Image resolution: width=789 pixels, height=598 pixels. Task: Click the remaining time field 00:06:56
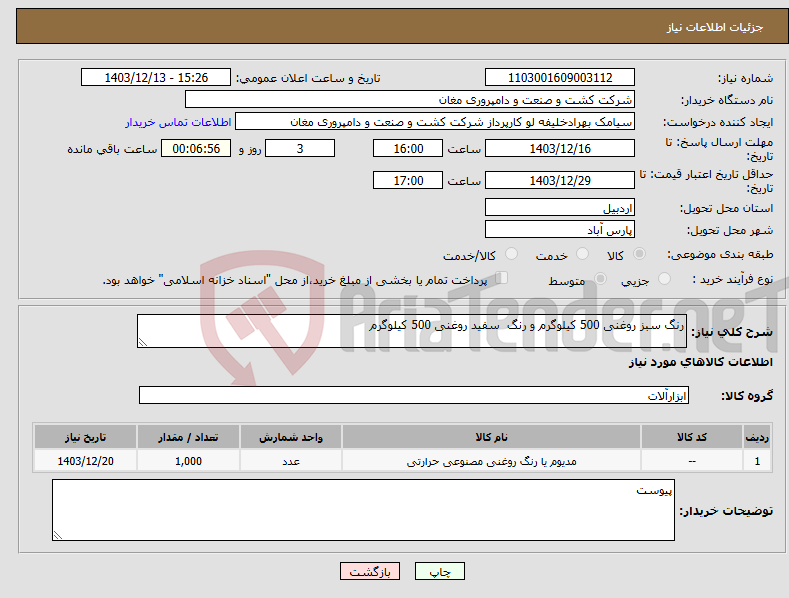coord(196,148)
